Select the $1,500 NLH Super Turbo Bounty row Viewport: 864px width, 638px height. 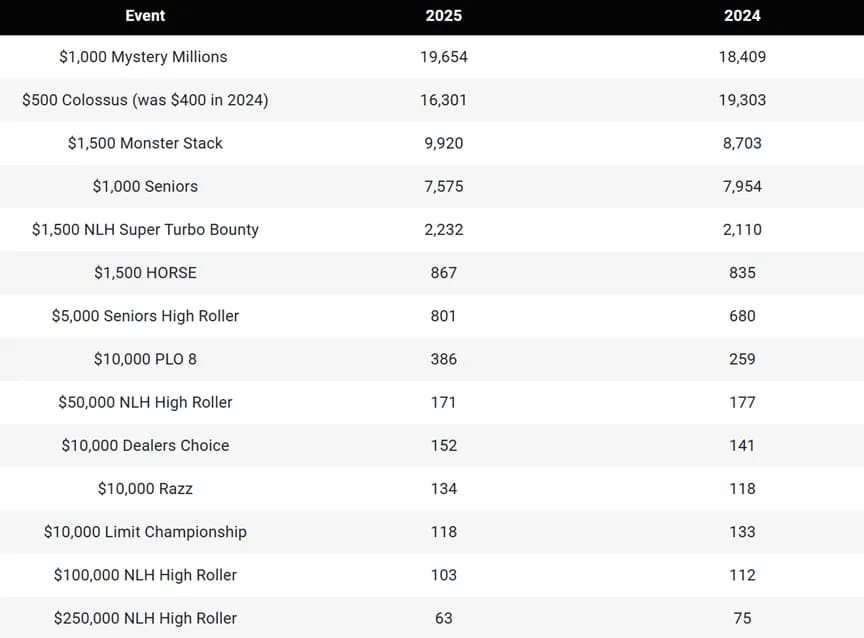[x=432, y=230]
